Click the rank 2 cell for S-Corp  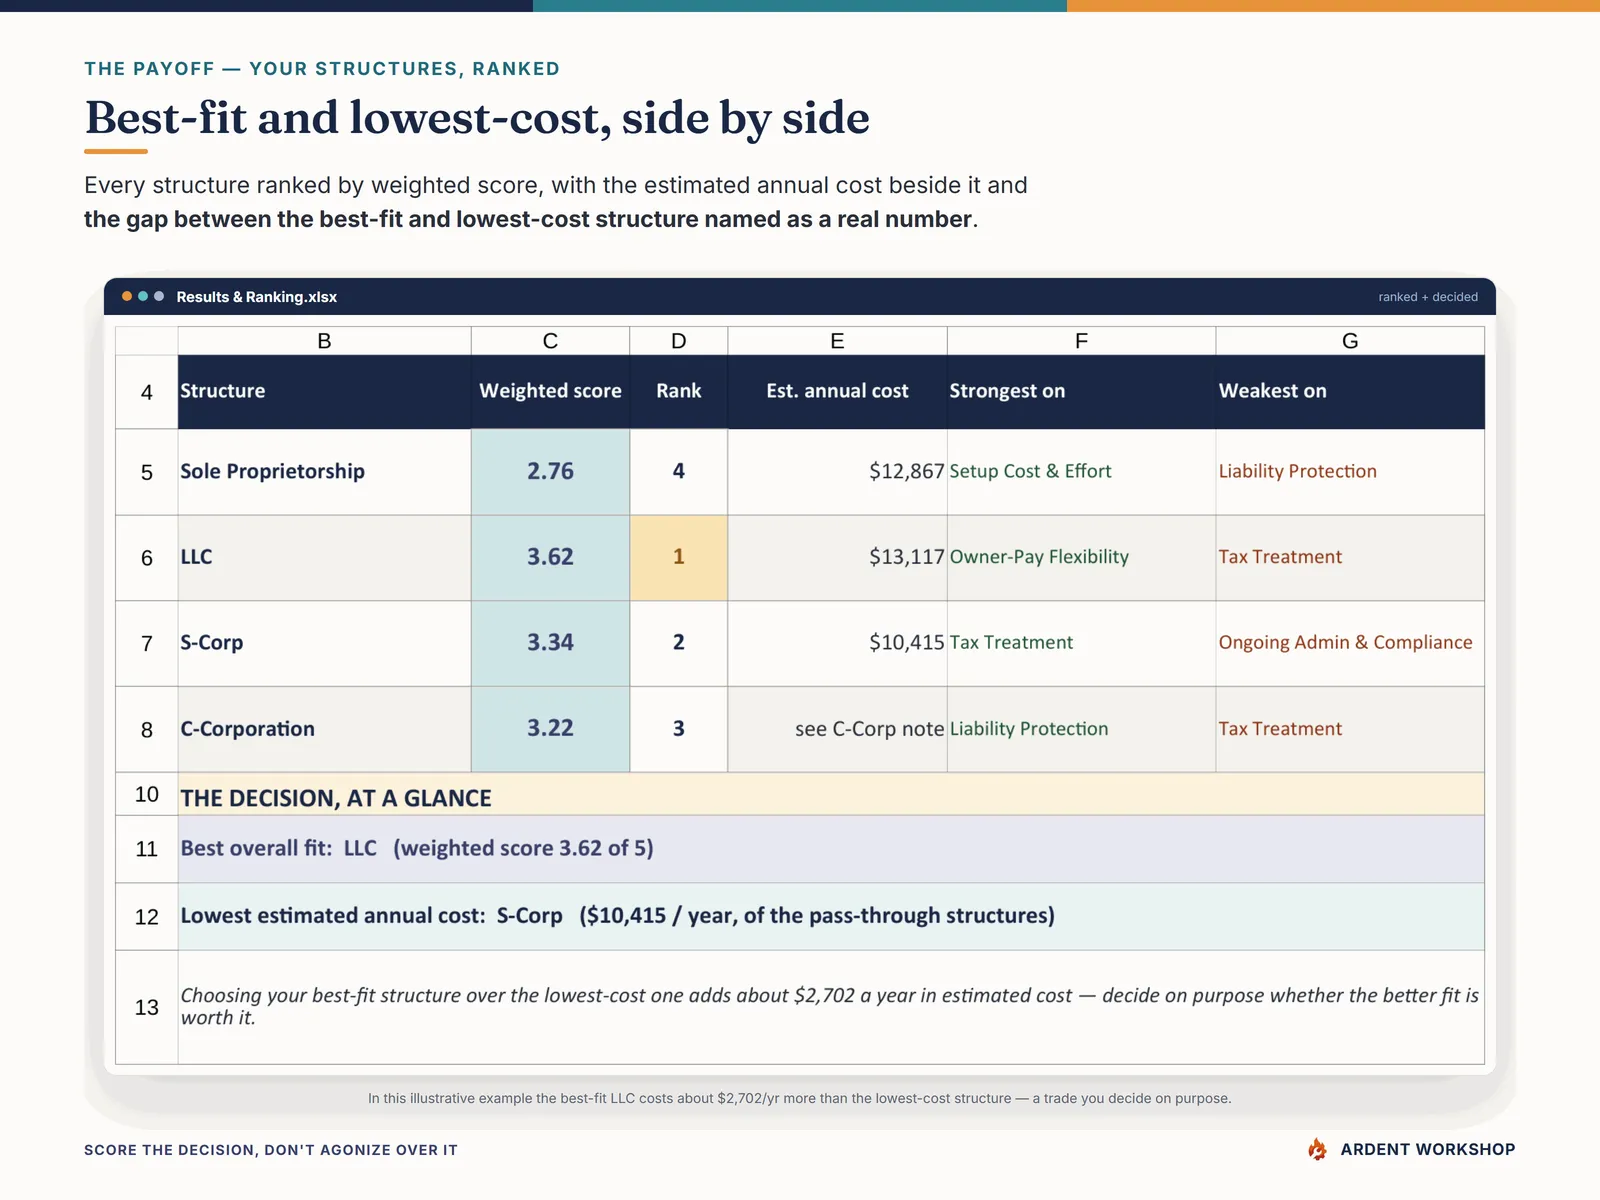(x=679, y=643)
